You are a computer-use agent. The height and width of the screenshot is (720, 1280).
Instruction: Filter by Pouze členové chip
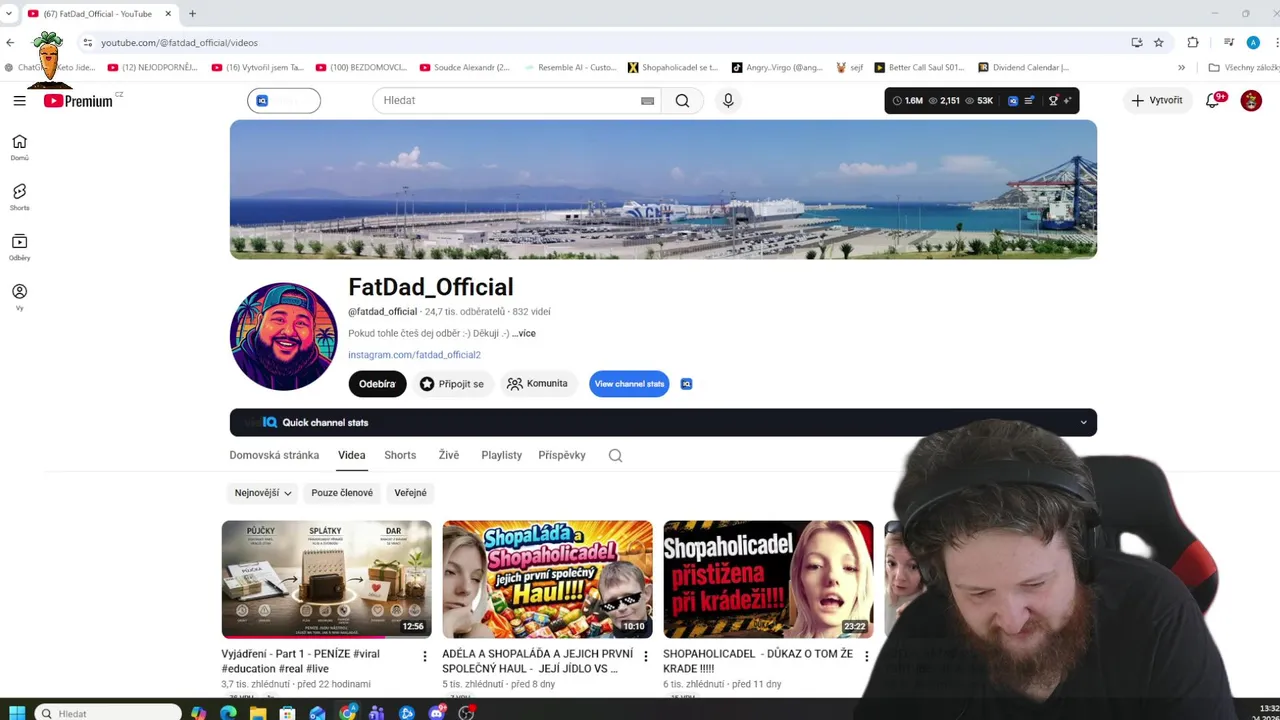coord(342,493)
